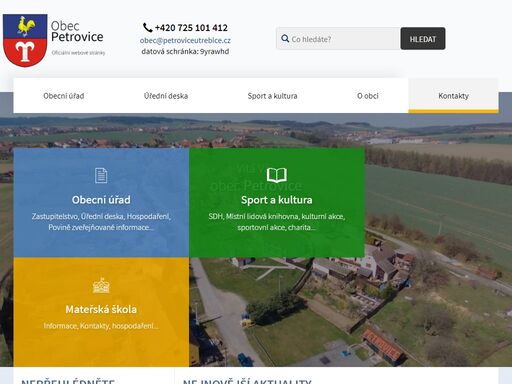512x384 pixels.
Task: Click the magnifier icon in search field
Action: tap(285, 39)
